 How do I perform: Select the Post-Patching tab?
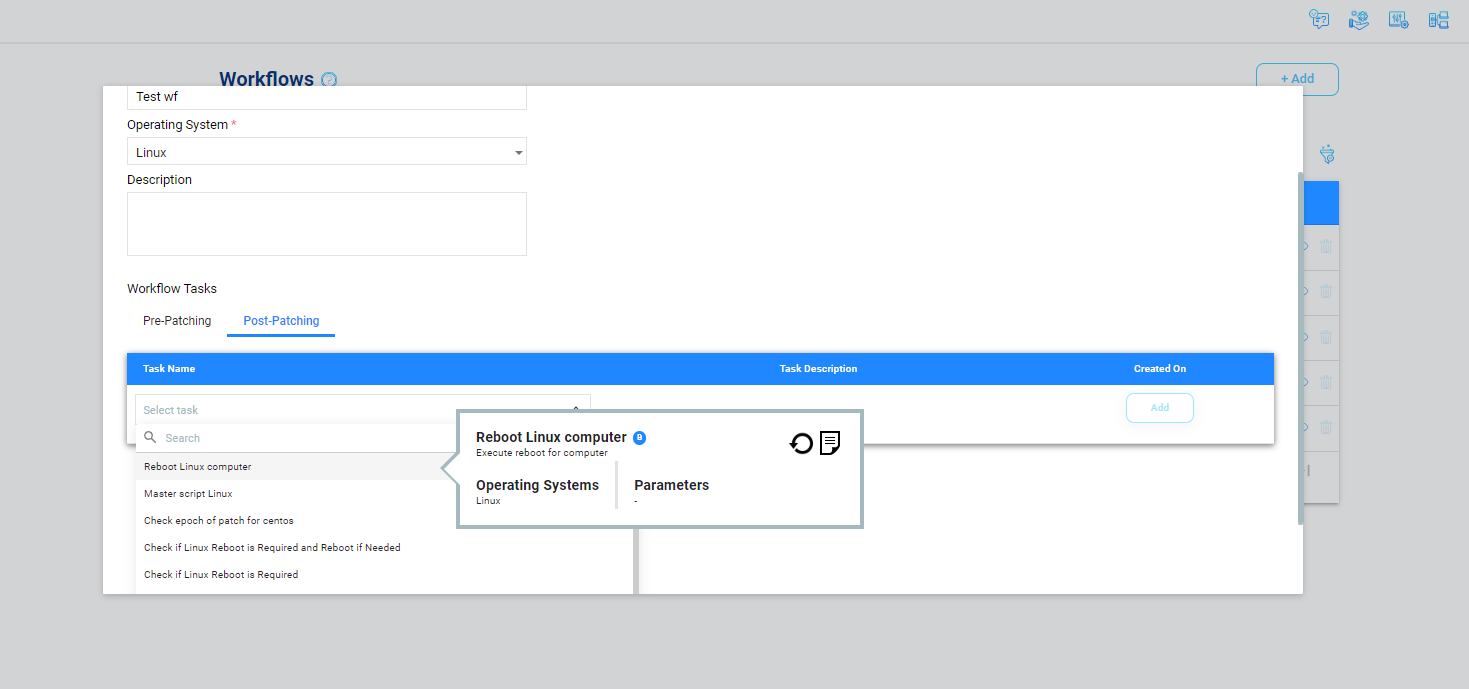pyautogui.click(x=281, y=321)
